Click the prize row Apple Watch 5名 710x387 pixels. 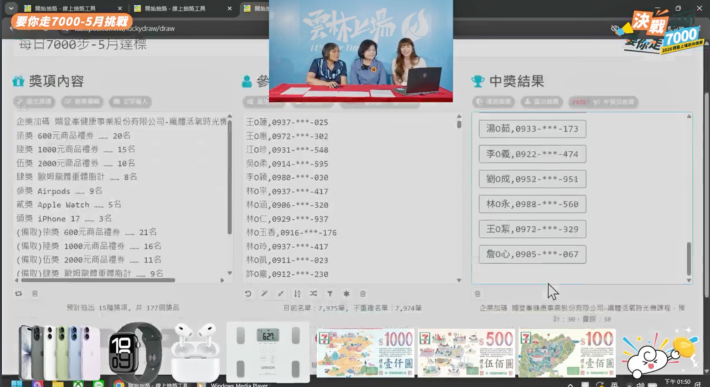69,205
